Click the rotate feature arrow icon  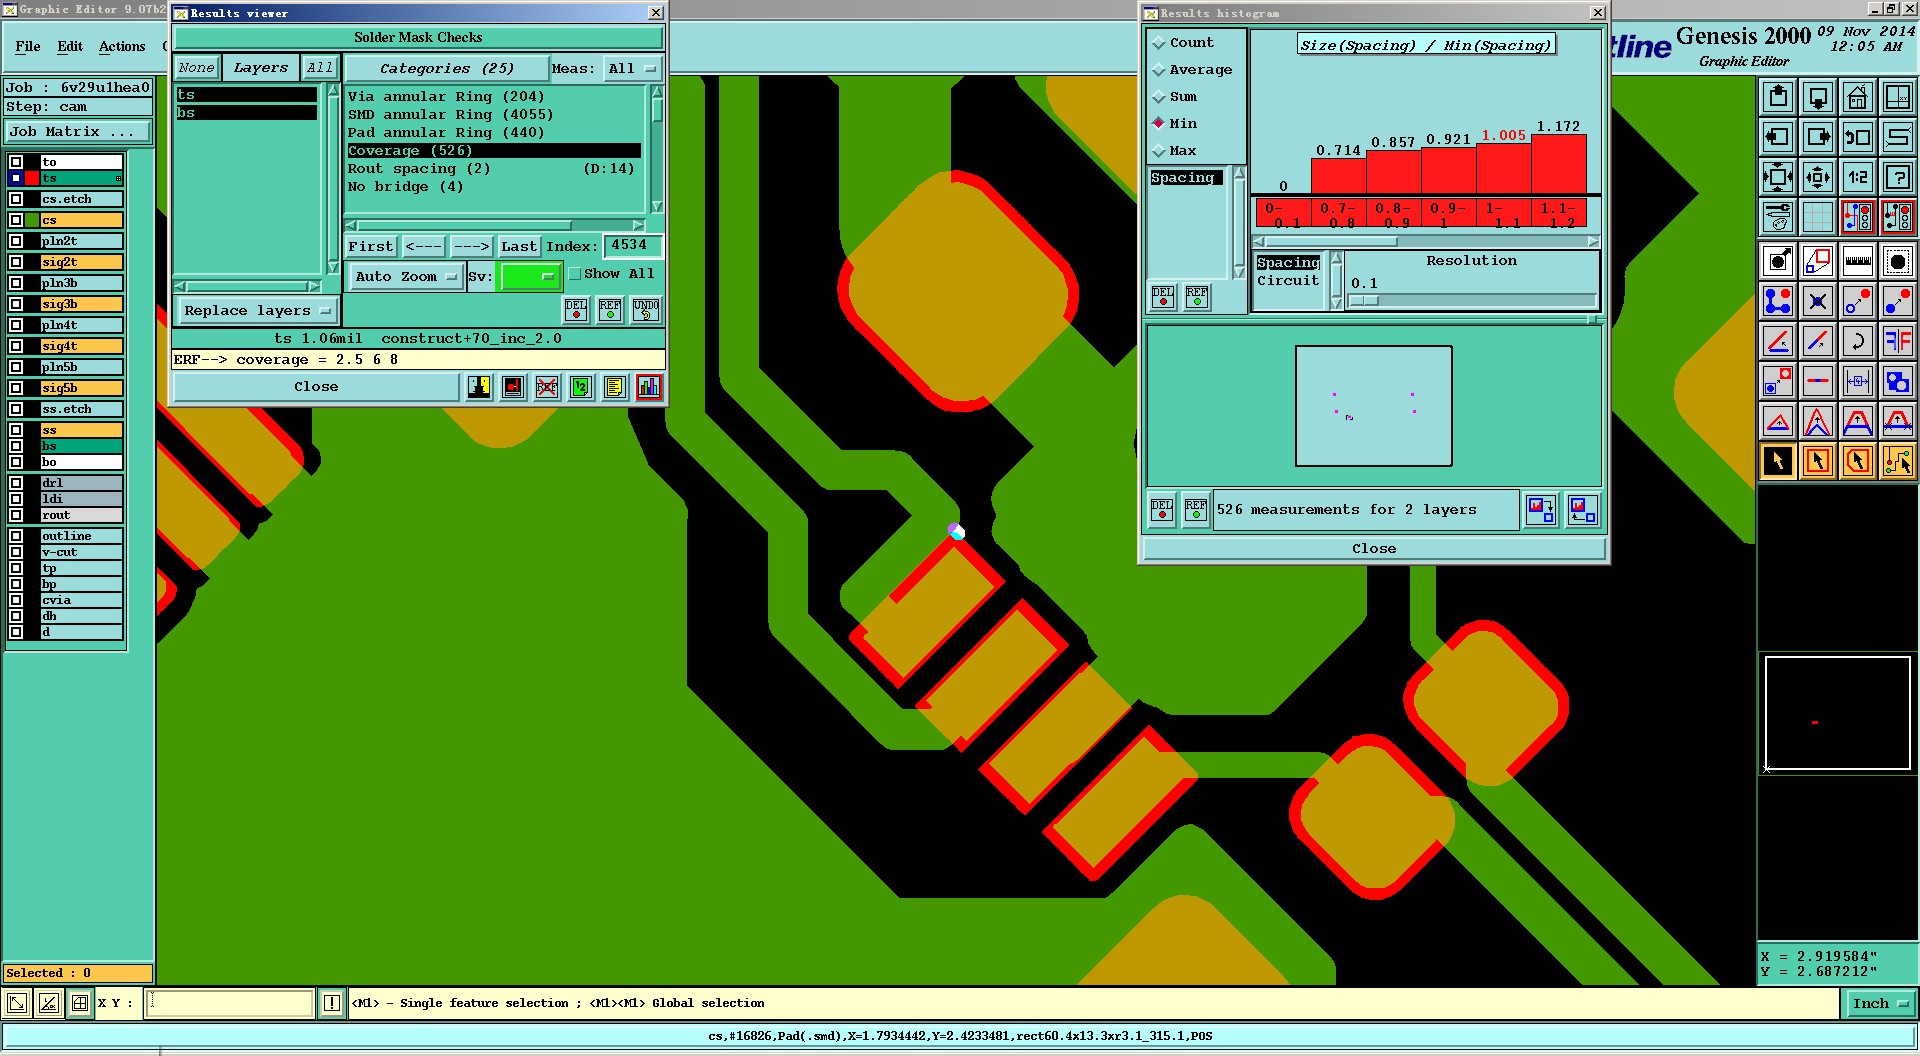(x=1857, y=341)
